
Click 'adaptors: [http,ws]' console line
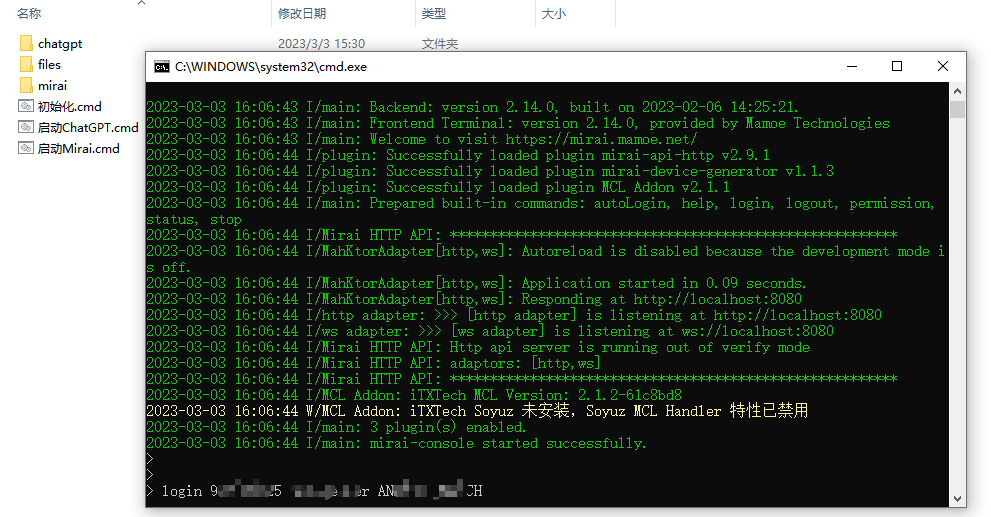coord(374,363)
